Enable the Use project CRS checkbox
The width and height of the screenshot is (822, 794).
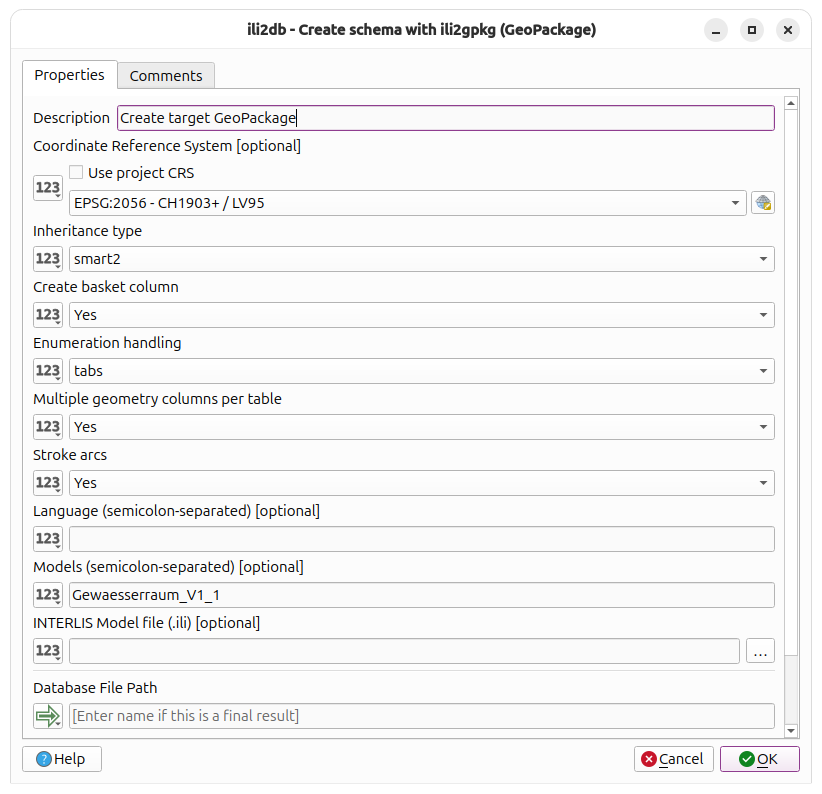[x=76, y=172]
